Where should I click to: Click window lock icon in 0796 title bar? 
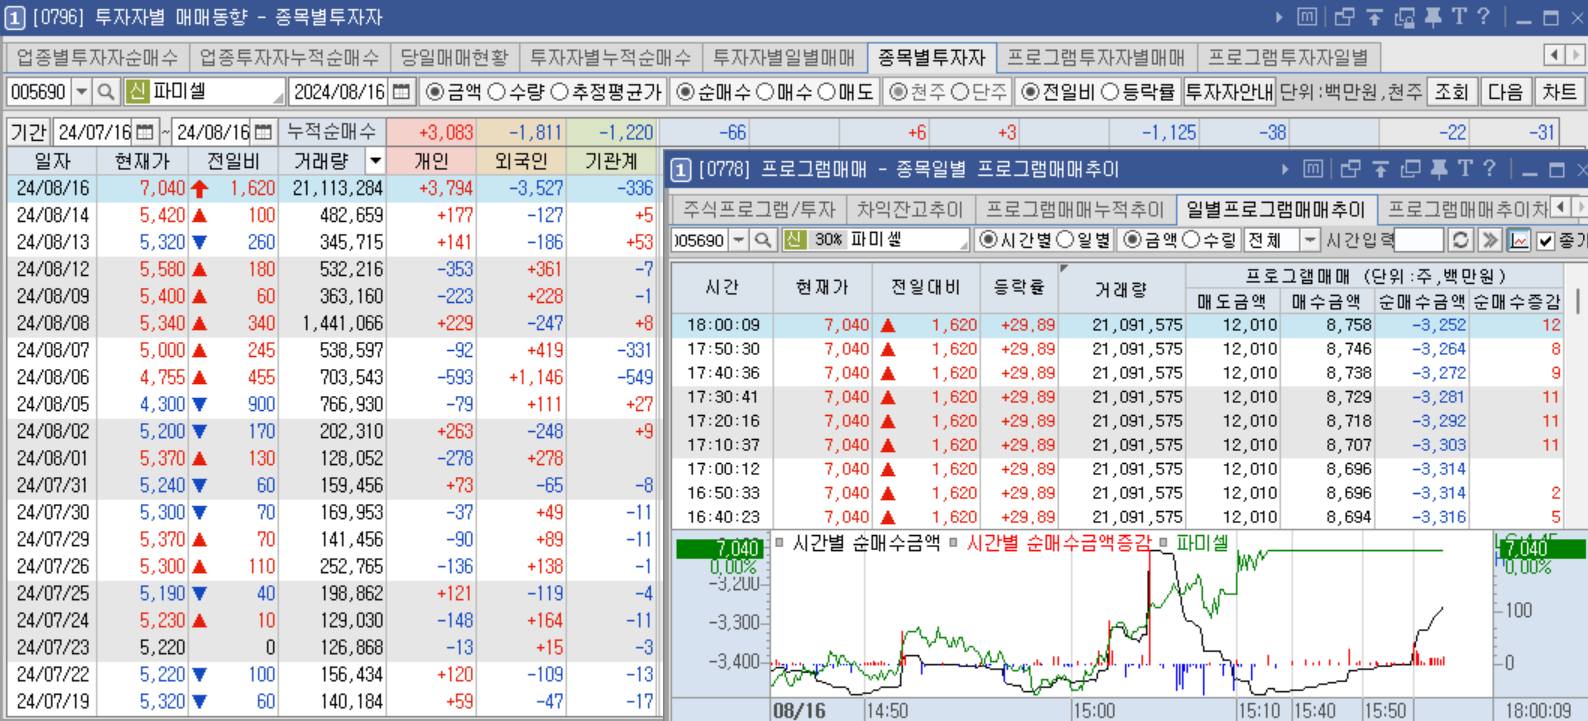click(x=1405, y=17)
